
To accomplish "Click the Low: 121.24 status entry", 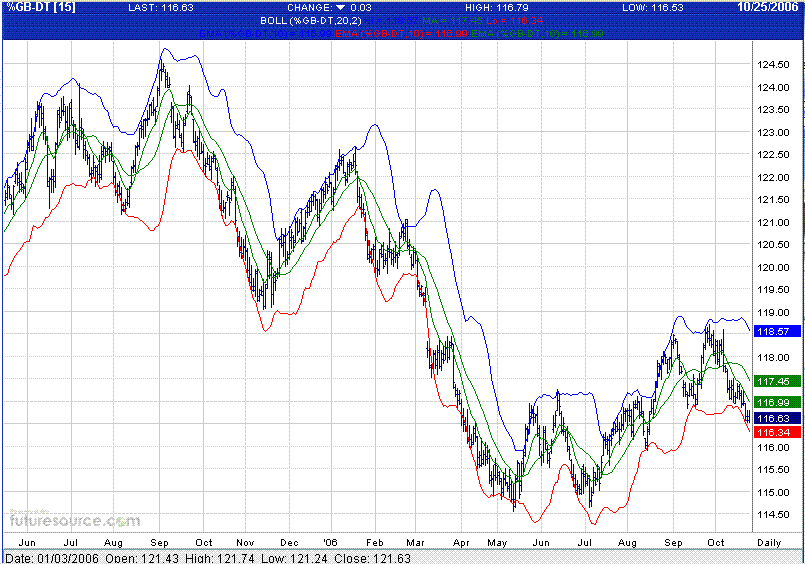I will (294, 558).
